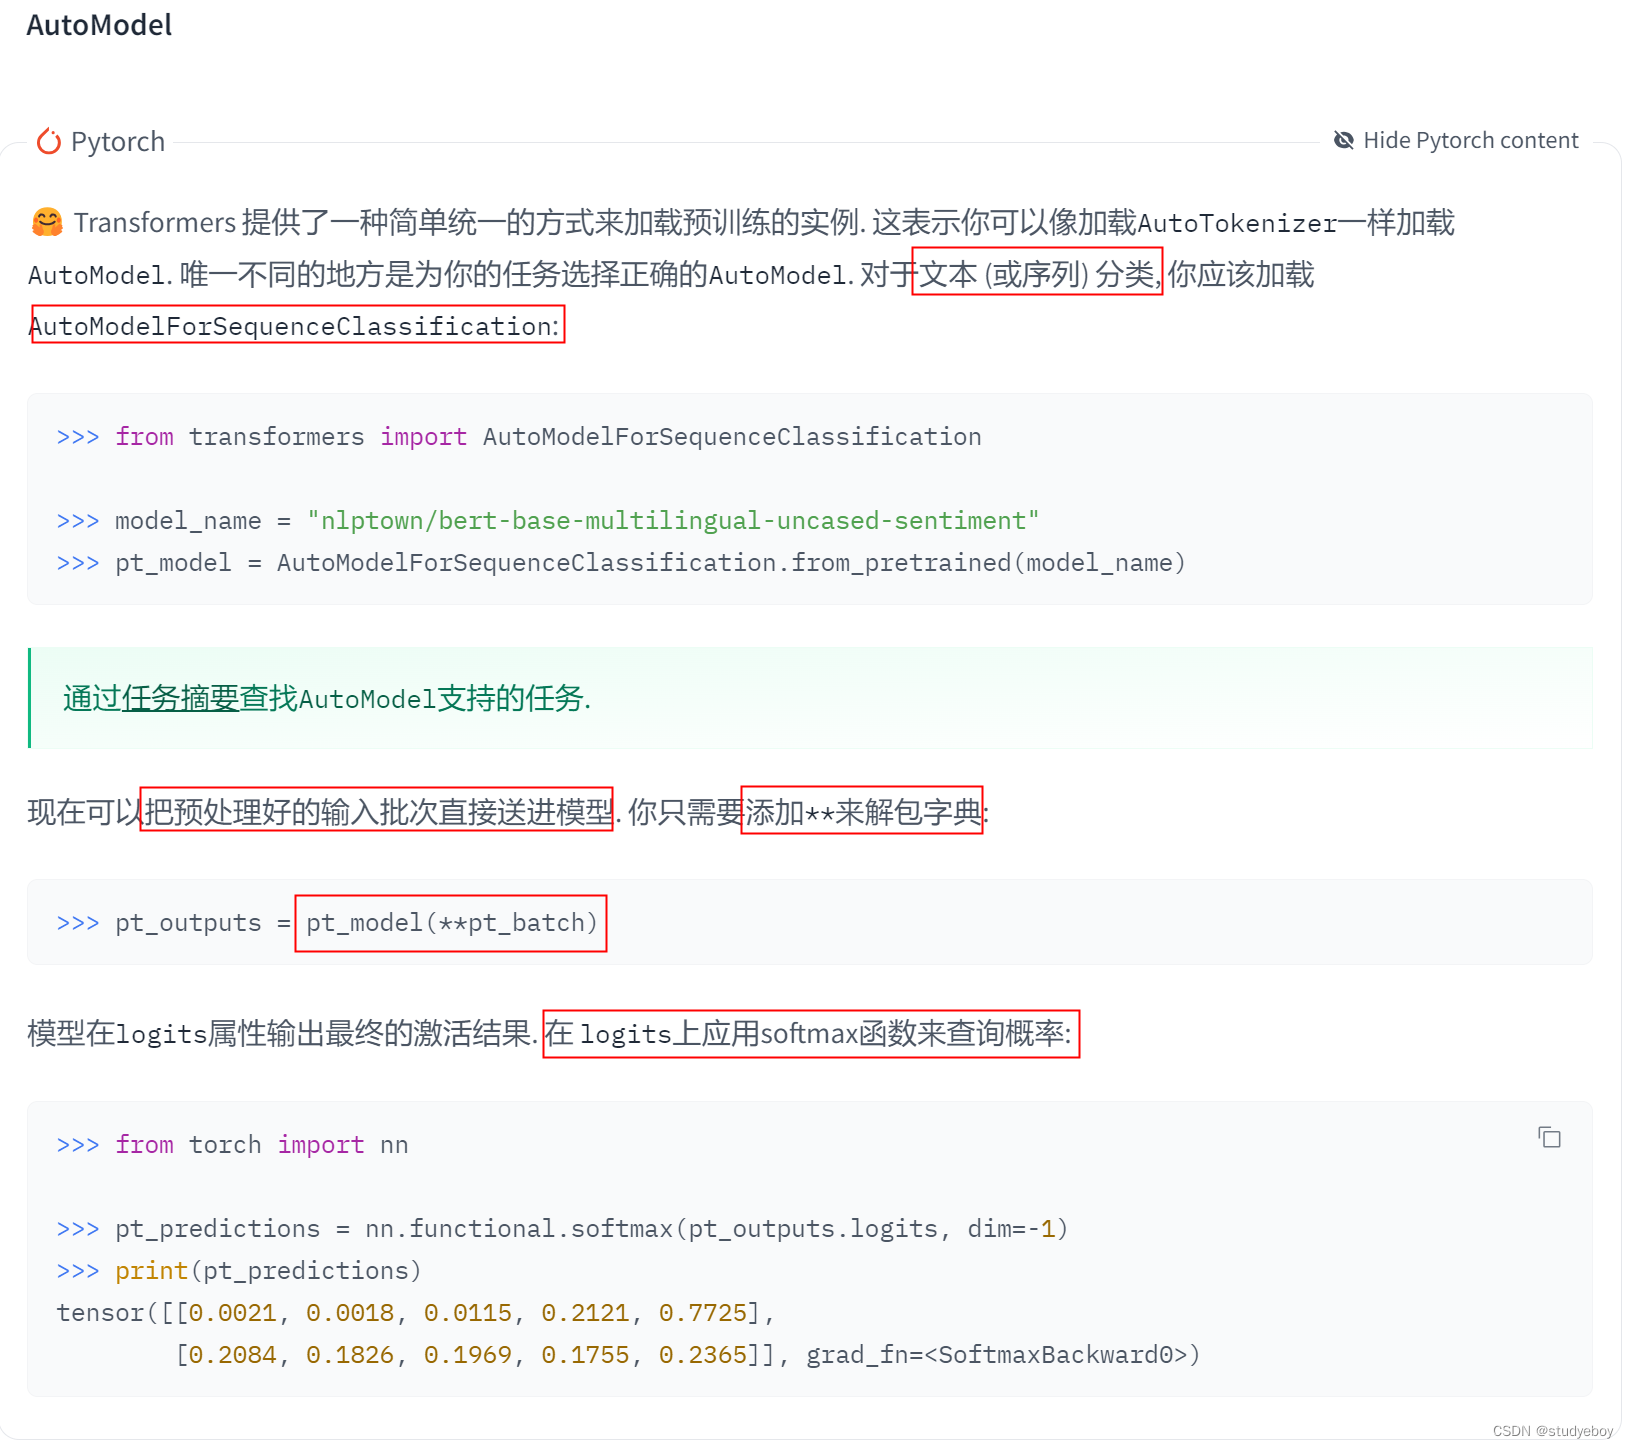Click the AutoModel heading
The width and height of the screenshot is (1629, 1448).
(99, 25)
